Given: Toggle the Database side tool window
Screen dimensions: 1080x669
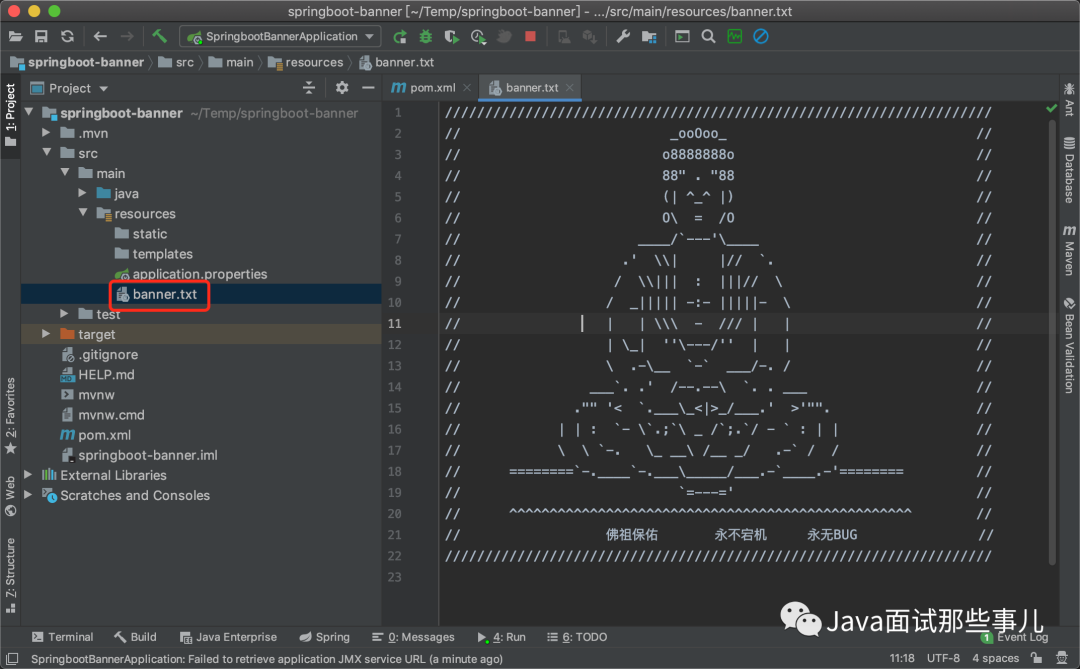Looking at the screenshot, I should pyautogui.click(x=1069, y=170).
